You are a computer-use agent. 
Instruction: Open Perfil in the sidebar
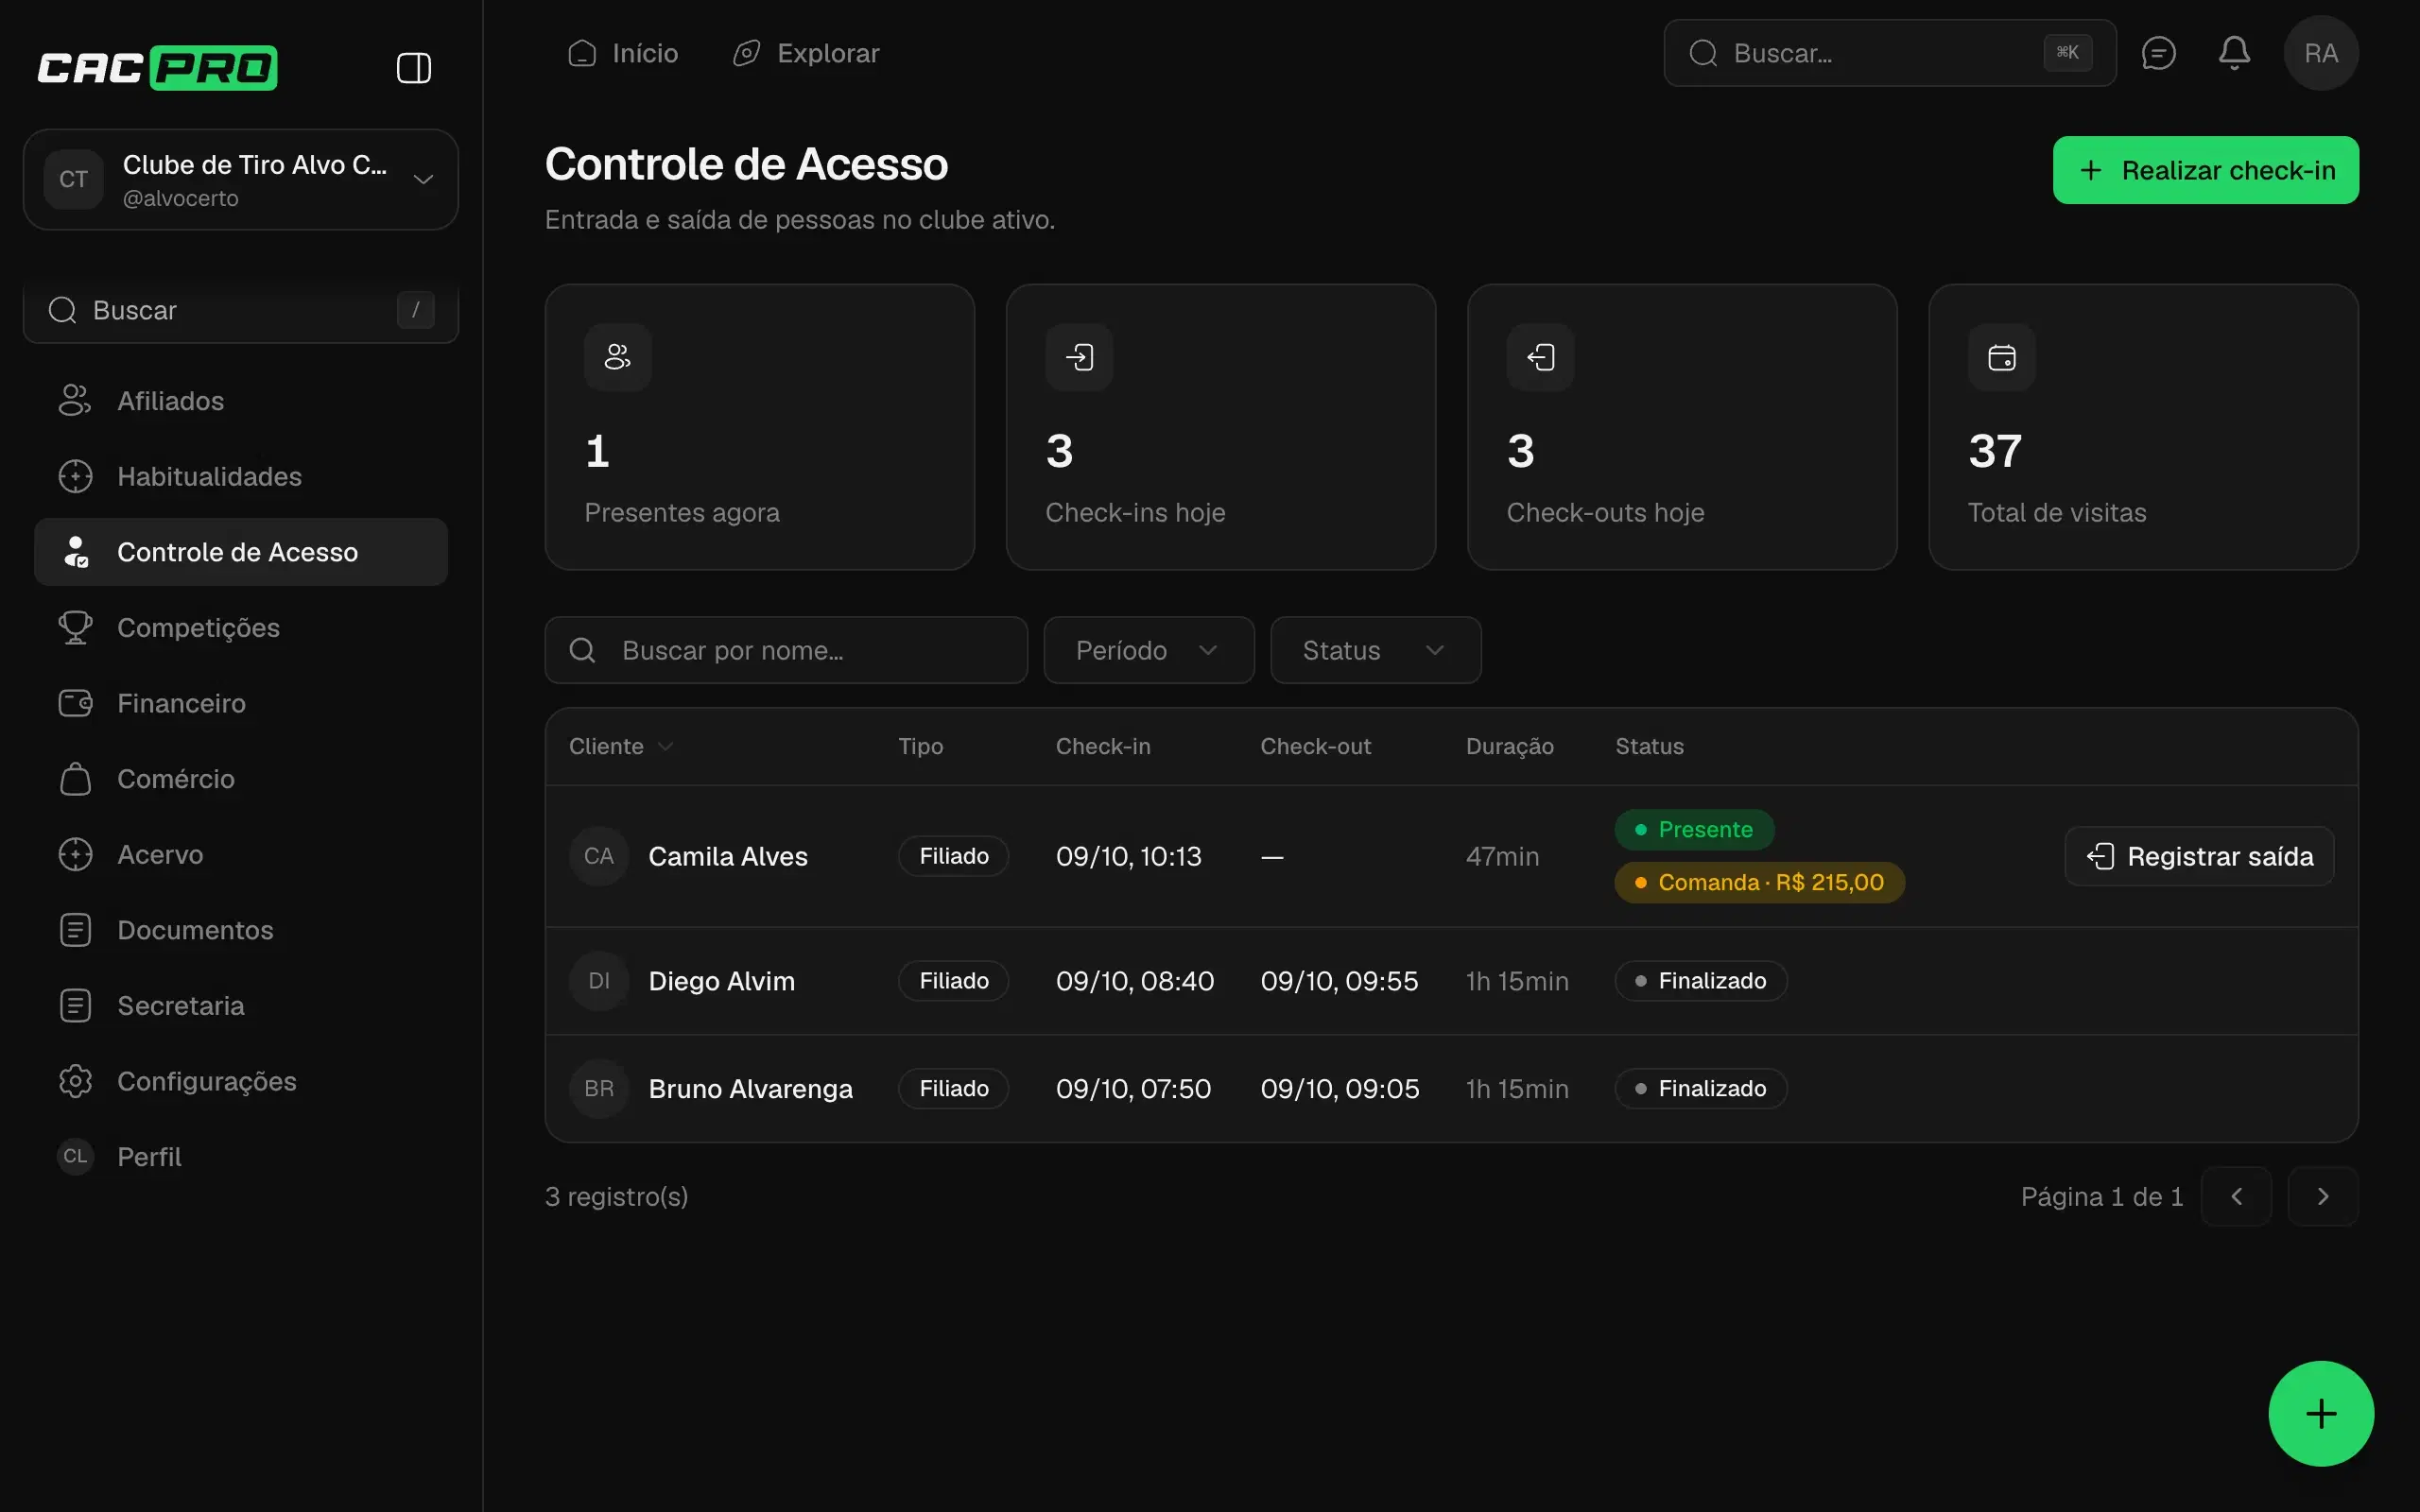point(241,1157)
